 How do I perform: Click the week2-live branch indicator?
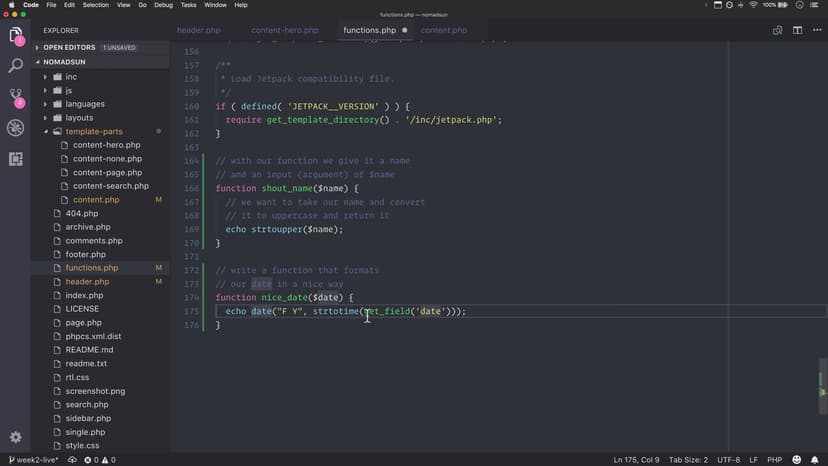[x=32, y=460]
